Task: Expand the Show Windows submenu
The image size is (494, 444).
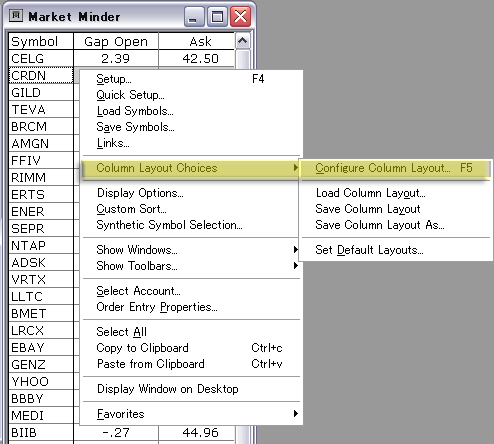Action: point(191,250)
